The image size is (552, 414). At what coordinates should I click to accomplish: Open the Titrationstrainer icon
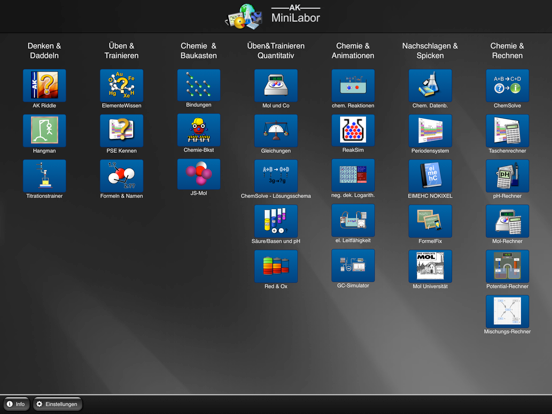pyautogui.click(x=44, y=176)
